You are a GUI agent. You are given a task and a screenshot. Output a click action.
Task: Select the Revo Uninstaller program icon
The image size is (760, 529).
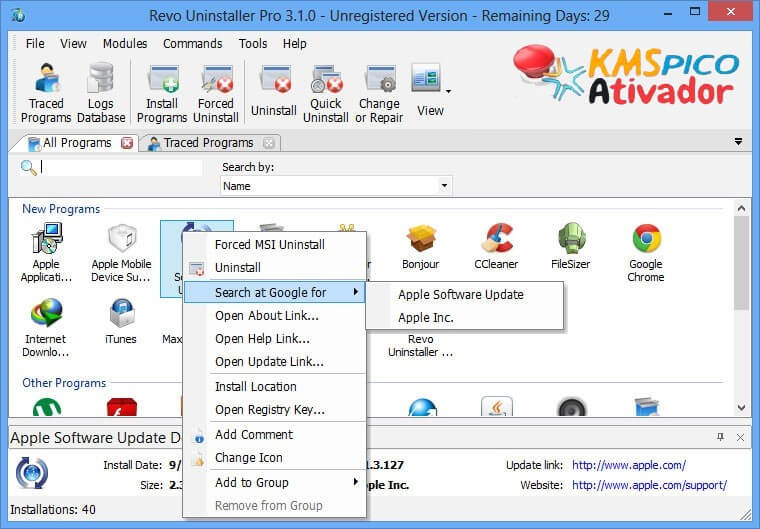point(420,345)
